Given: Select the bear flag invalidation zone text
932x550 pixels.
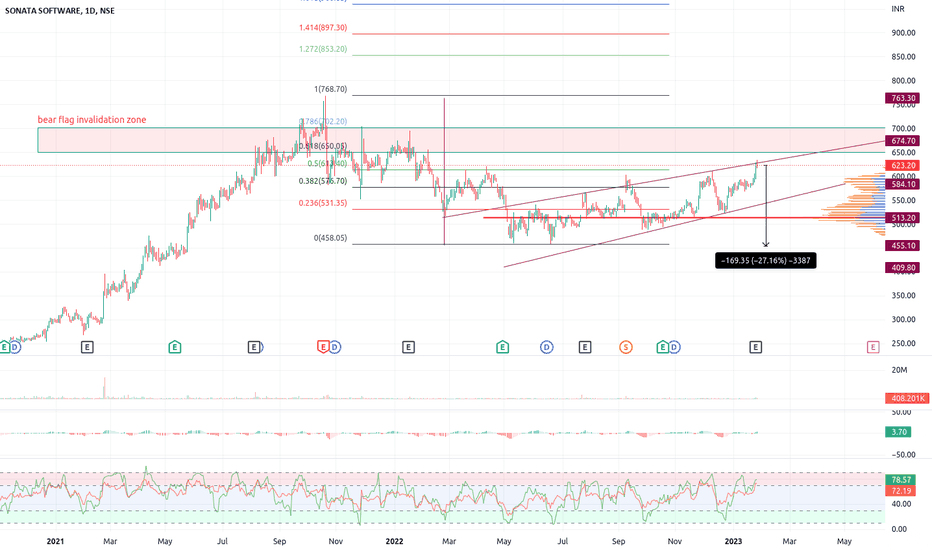Looking at the screenshot, I should pyautogui.click(x=92, y=120).
